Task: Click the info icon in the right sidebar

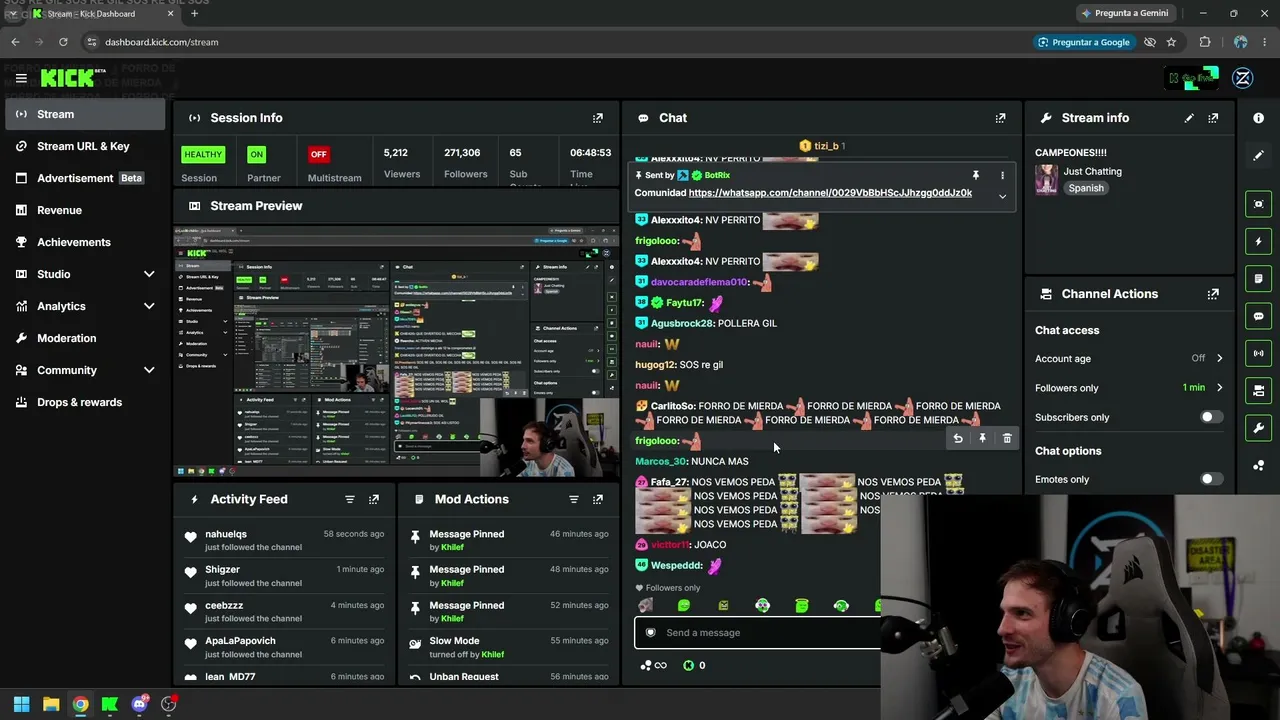Action: (x=1259, y=118)
